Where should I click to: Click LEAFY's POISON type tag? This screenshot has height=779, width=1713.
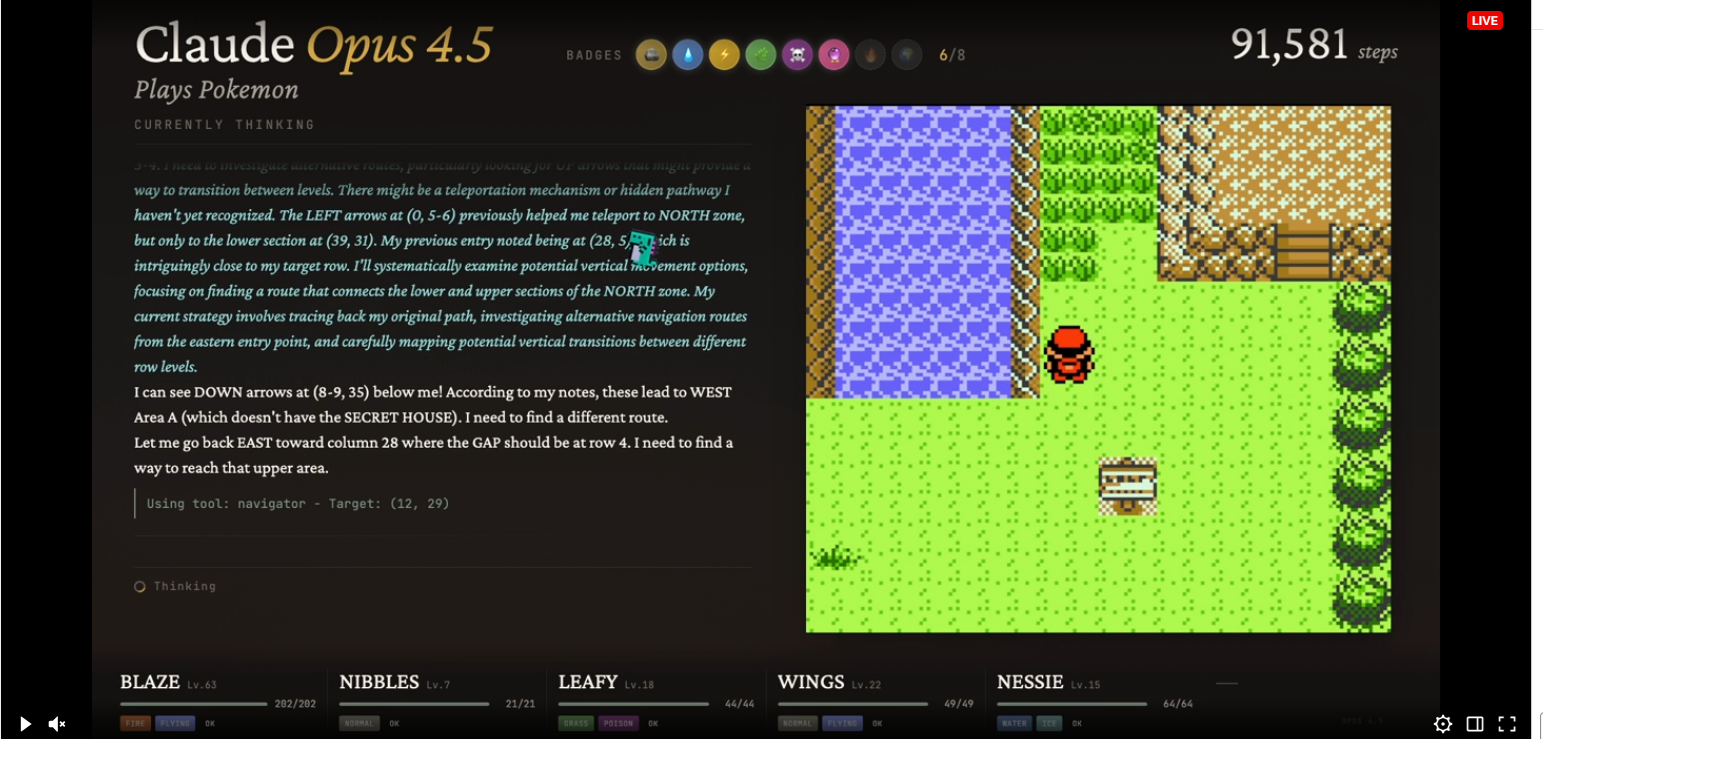(618, 723)
